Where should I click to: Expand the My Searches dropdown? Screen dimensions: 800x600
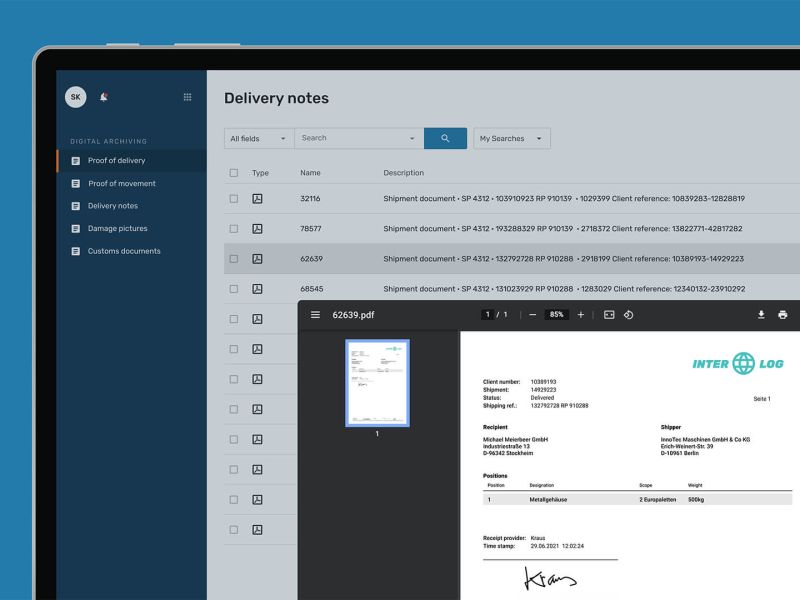point(511,138)
